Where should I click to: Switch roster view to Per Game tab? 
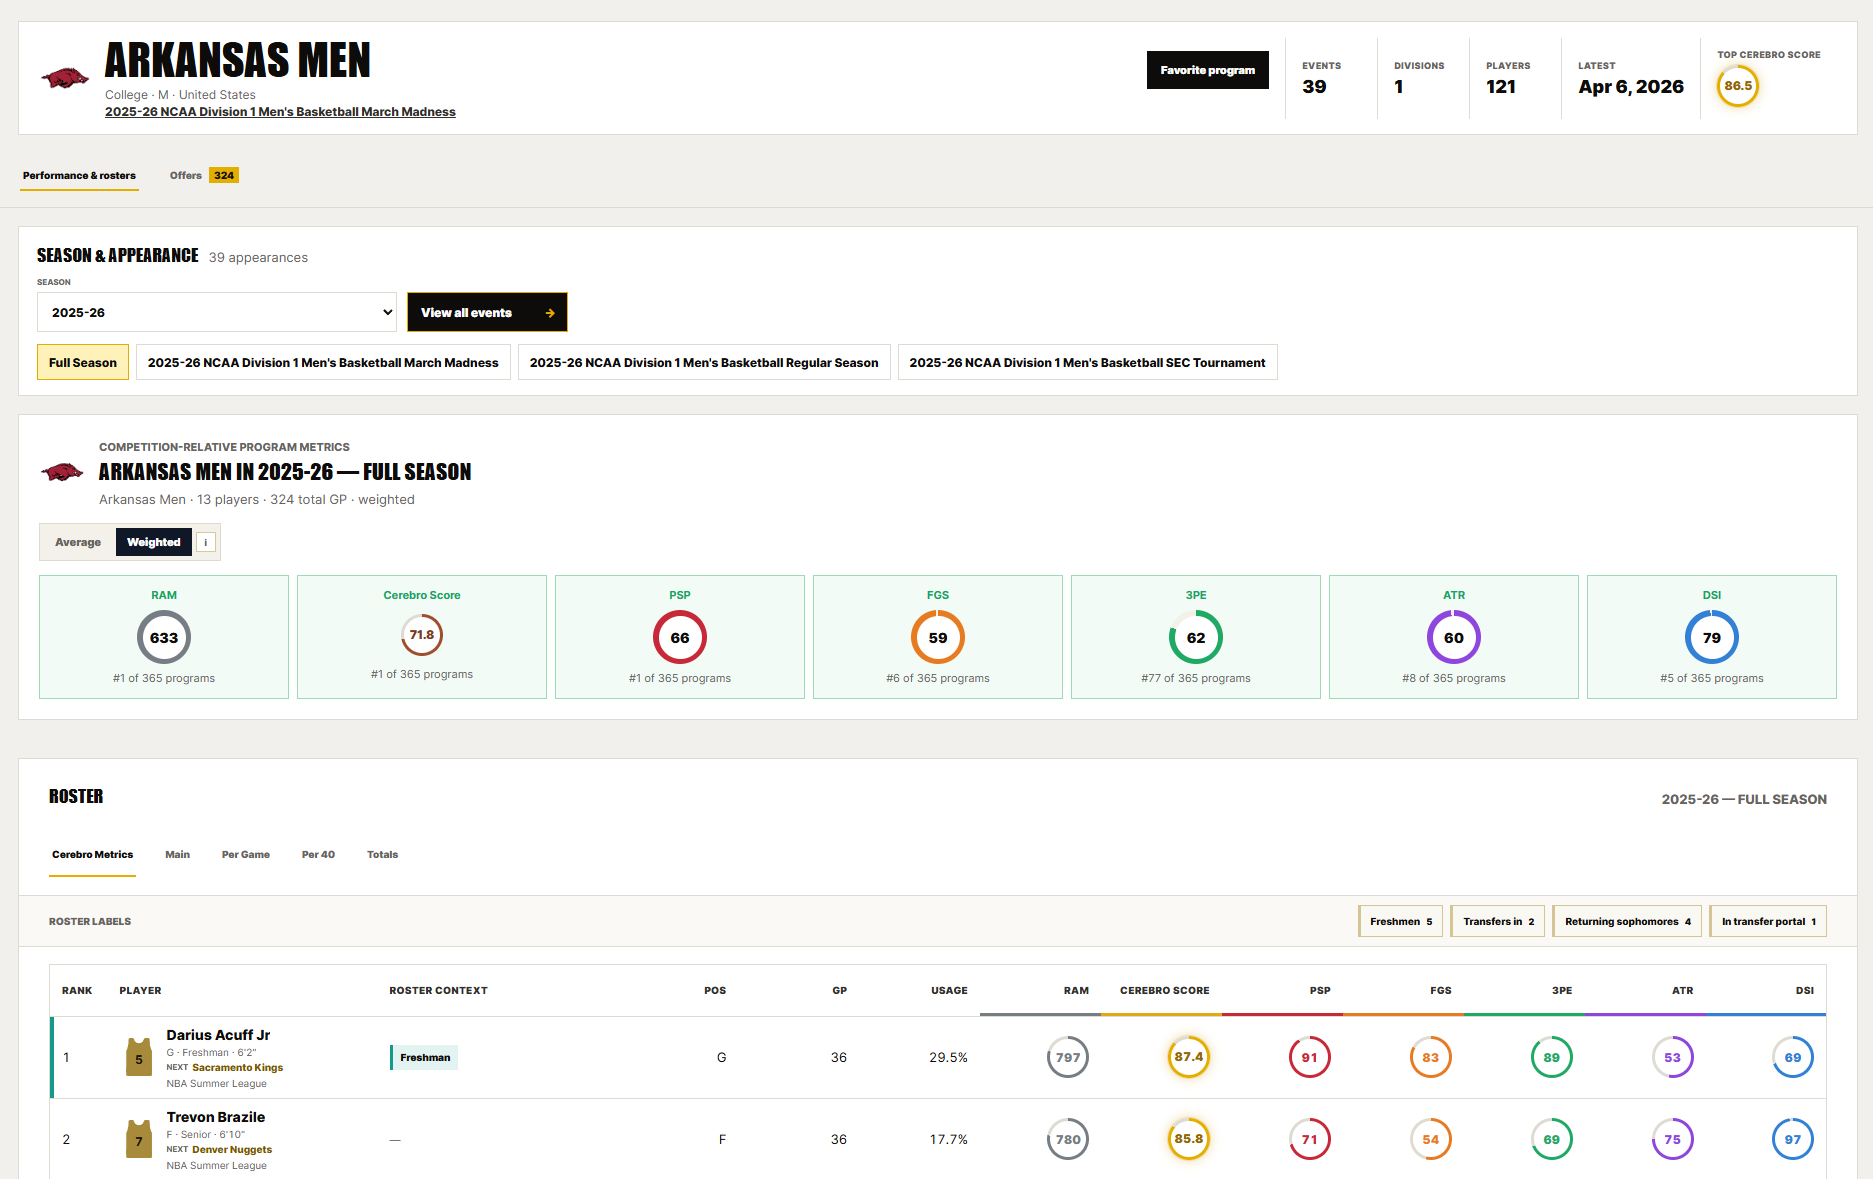(246, 854)
